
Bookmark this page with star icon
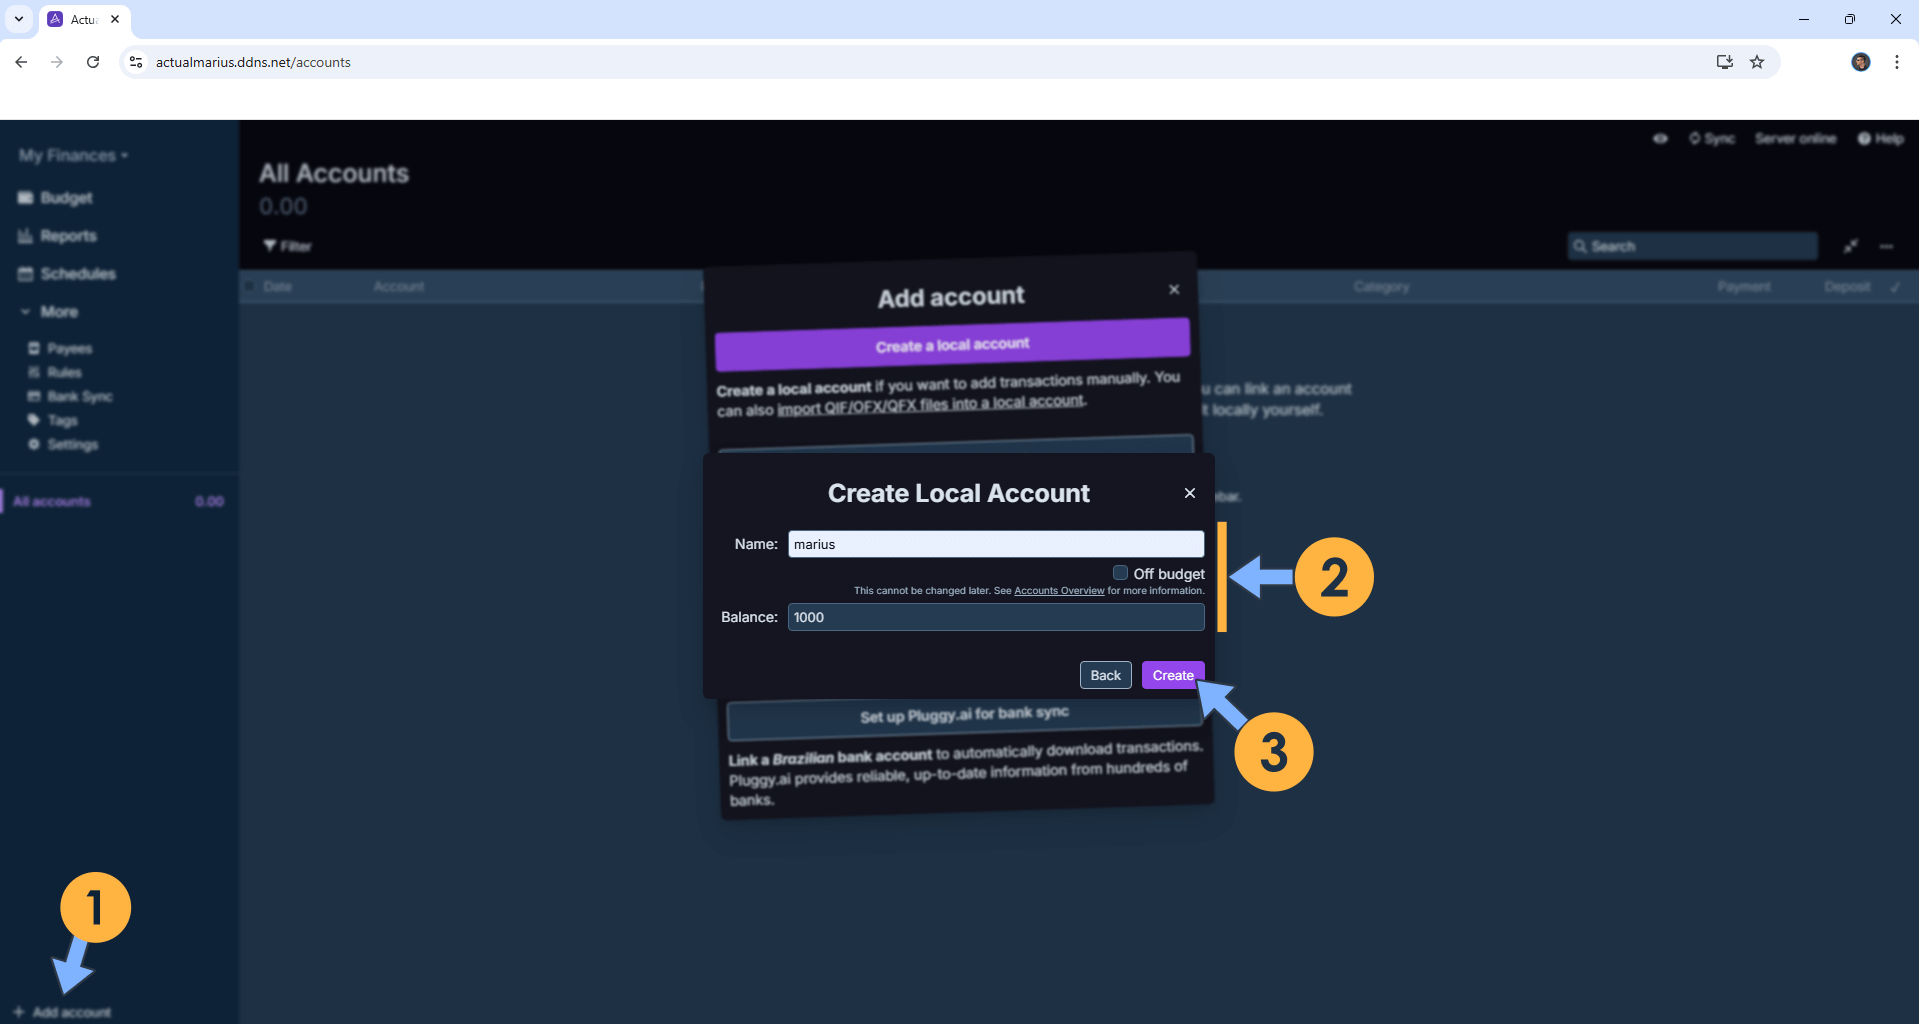1757,62
